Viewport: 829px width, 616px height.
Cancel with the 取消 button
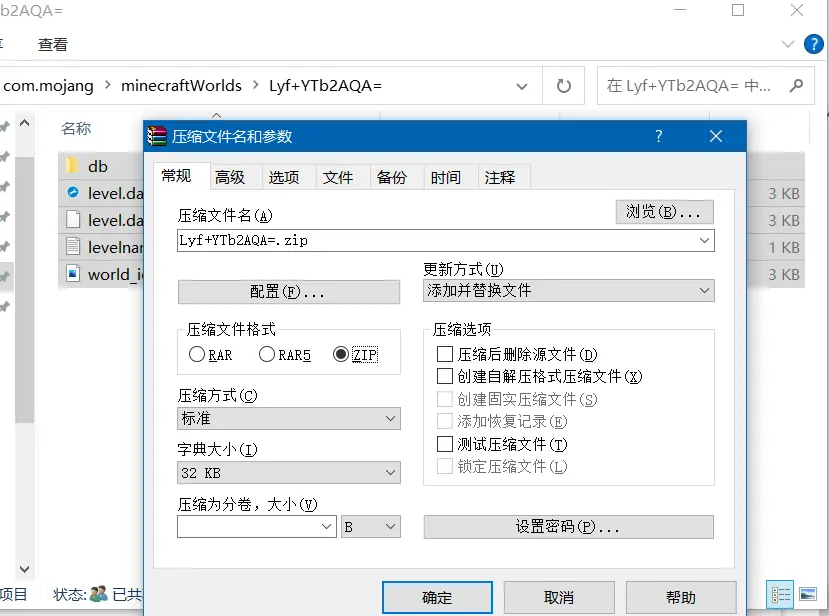tap(559, 597)
